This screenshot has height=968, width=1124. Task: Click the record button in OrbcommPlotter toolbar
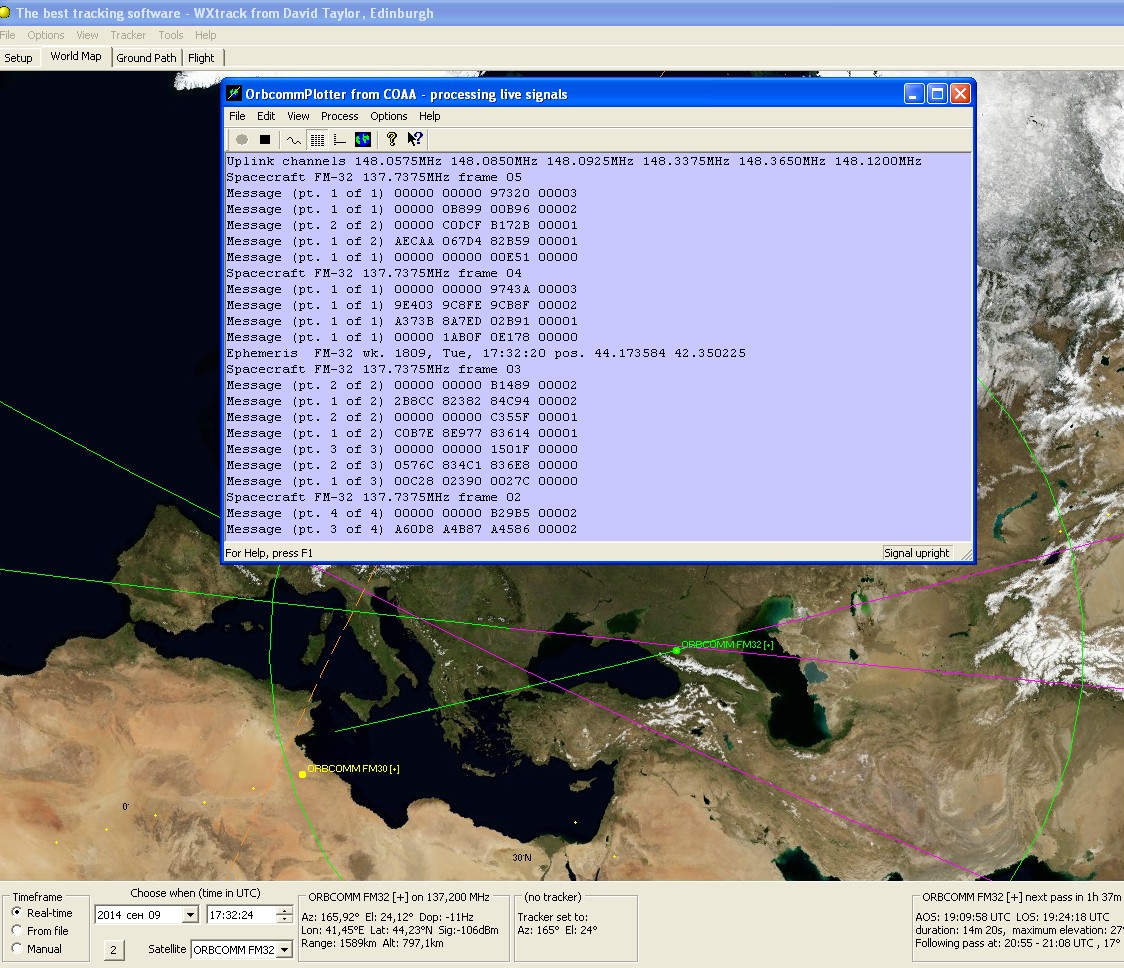[x=242, y=140]
